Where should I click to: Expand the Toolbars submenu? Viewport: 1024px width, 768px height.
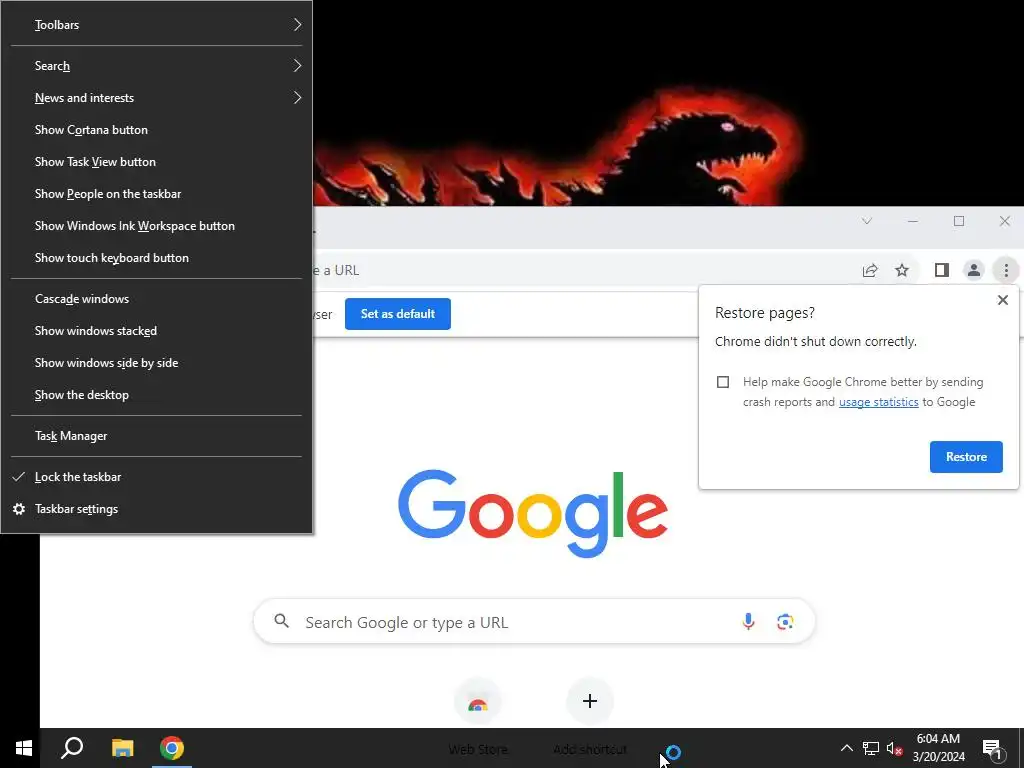[x=157, y=25]
